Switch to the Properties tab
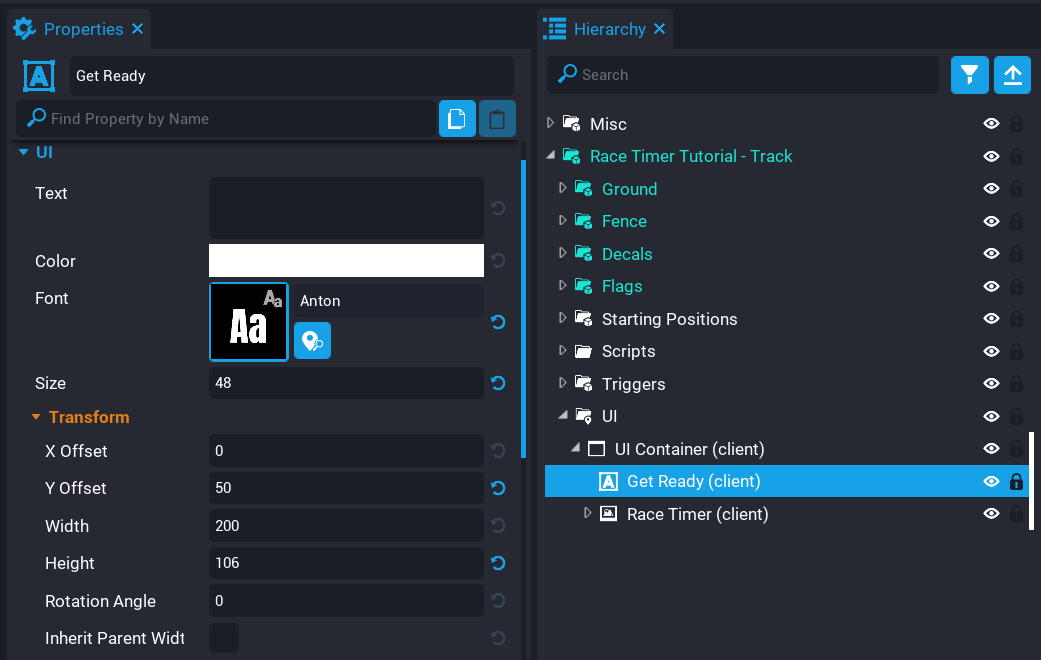 tap(81, 28)
